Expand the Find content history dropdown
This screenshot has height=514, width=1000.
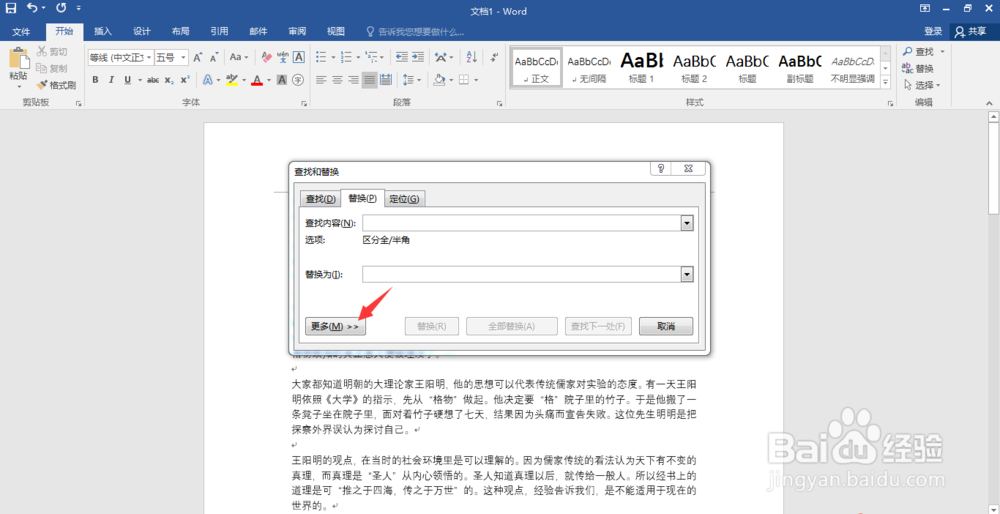687,223
